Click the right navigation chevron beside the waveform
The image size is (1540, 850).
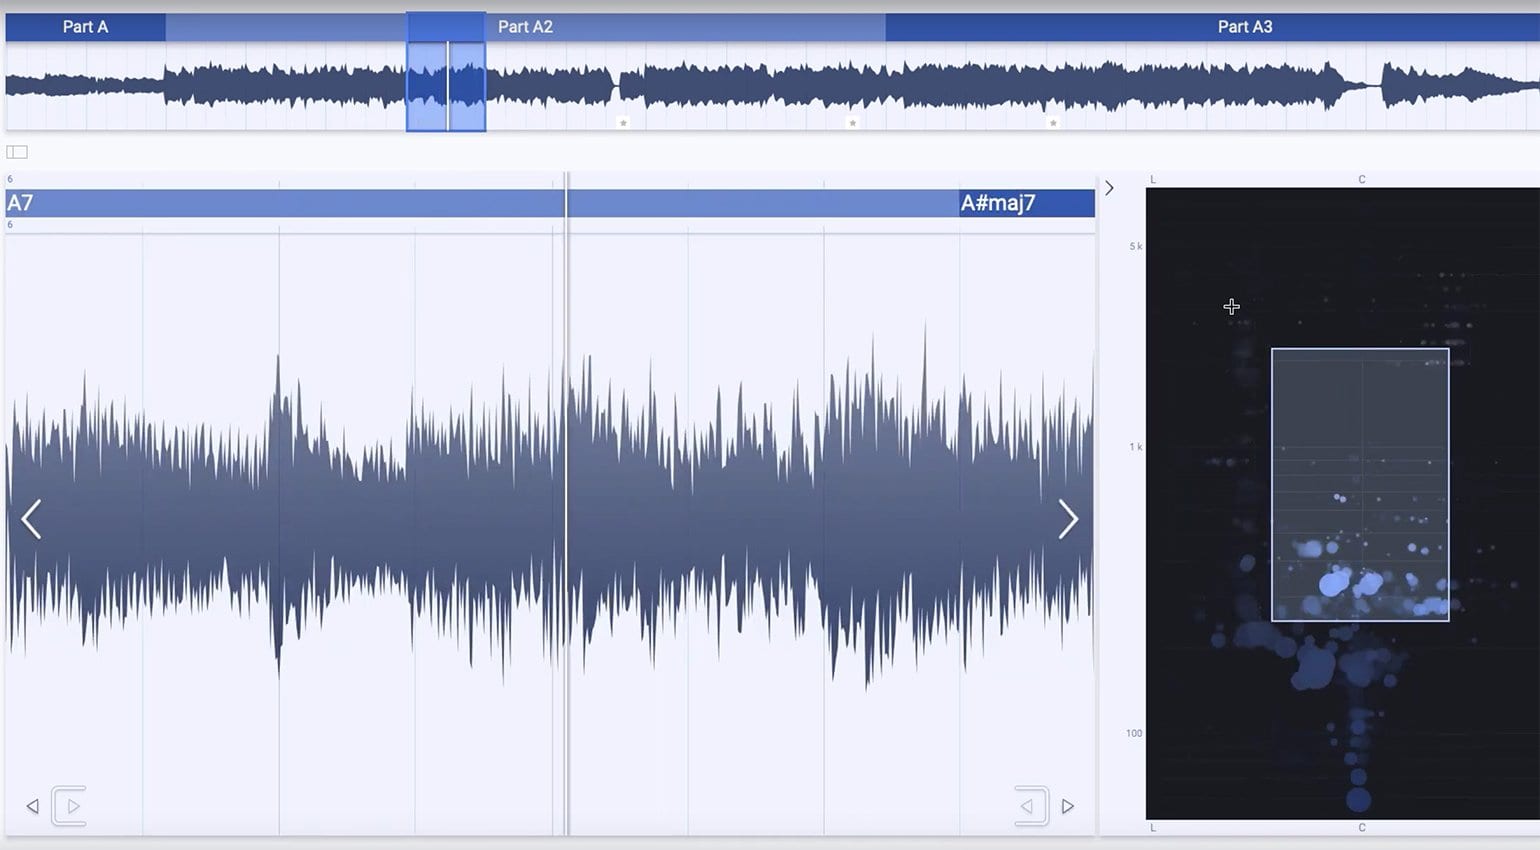[x=1069, y=519]
